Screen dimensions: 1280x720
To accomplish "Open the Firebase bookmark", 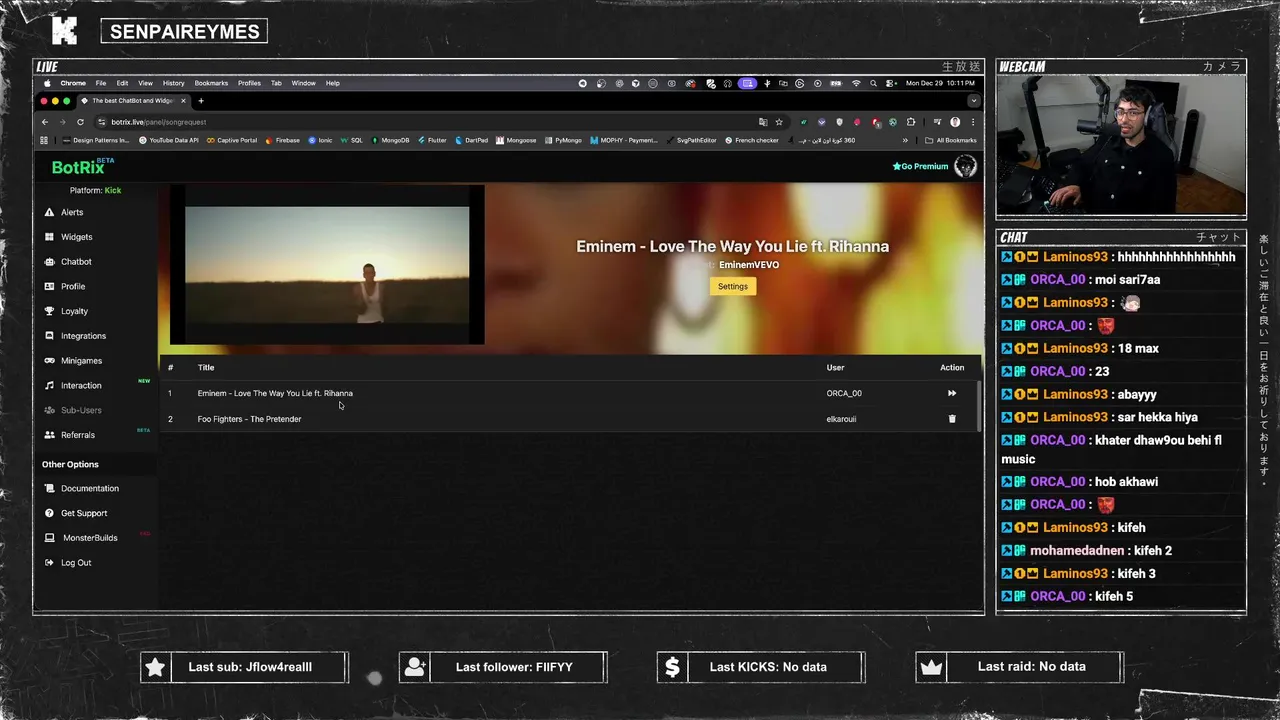I will point(283,140).
